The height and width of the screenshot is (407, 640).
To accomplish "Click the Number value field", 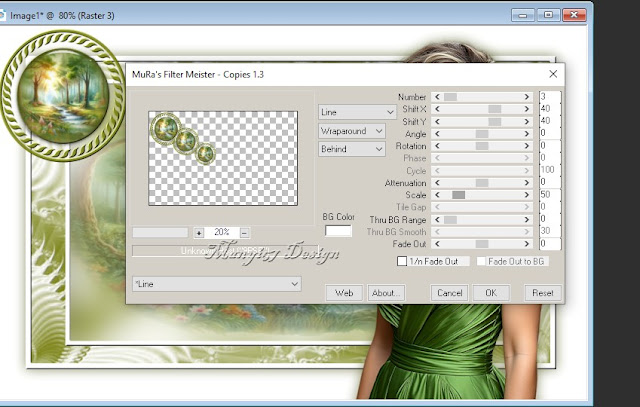I will [550, 97].
